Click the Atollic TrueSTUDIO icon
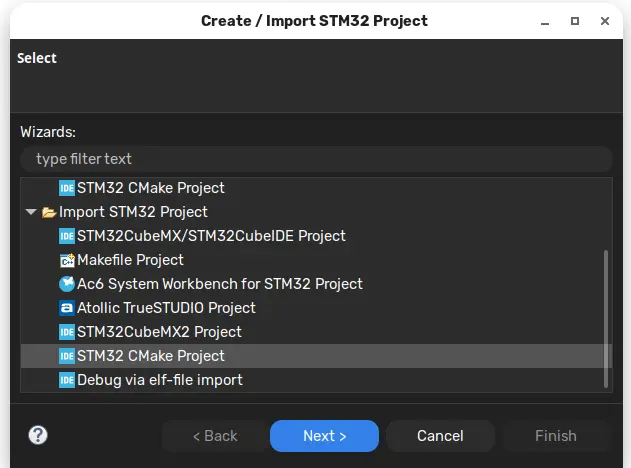 pyautogui.click(x=67, y=308)
